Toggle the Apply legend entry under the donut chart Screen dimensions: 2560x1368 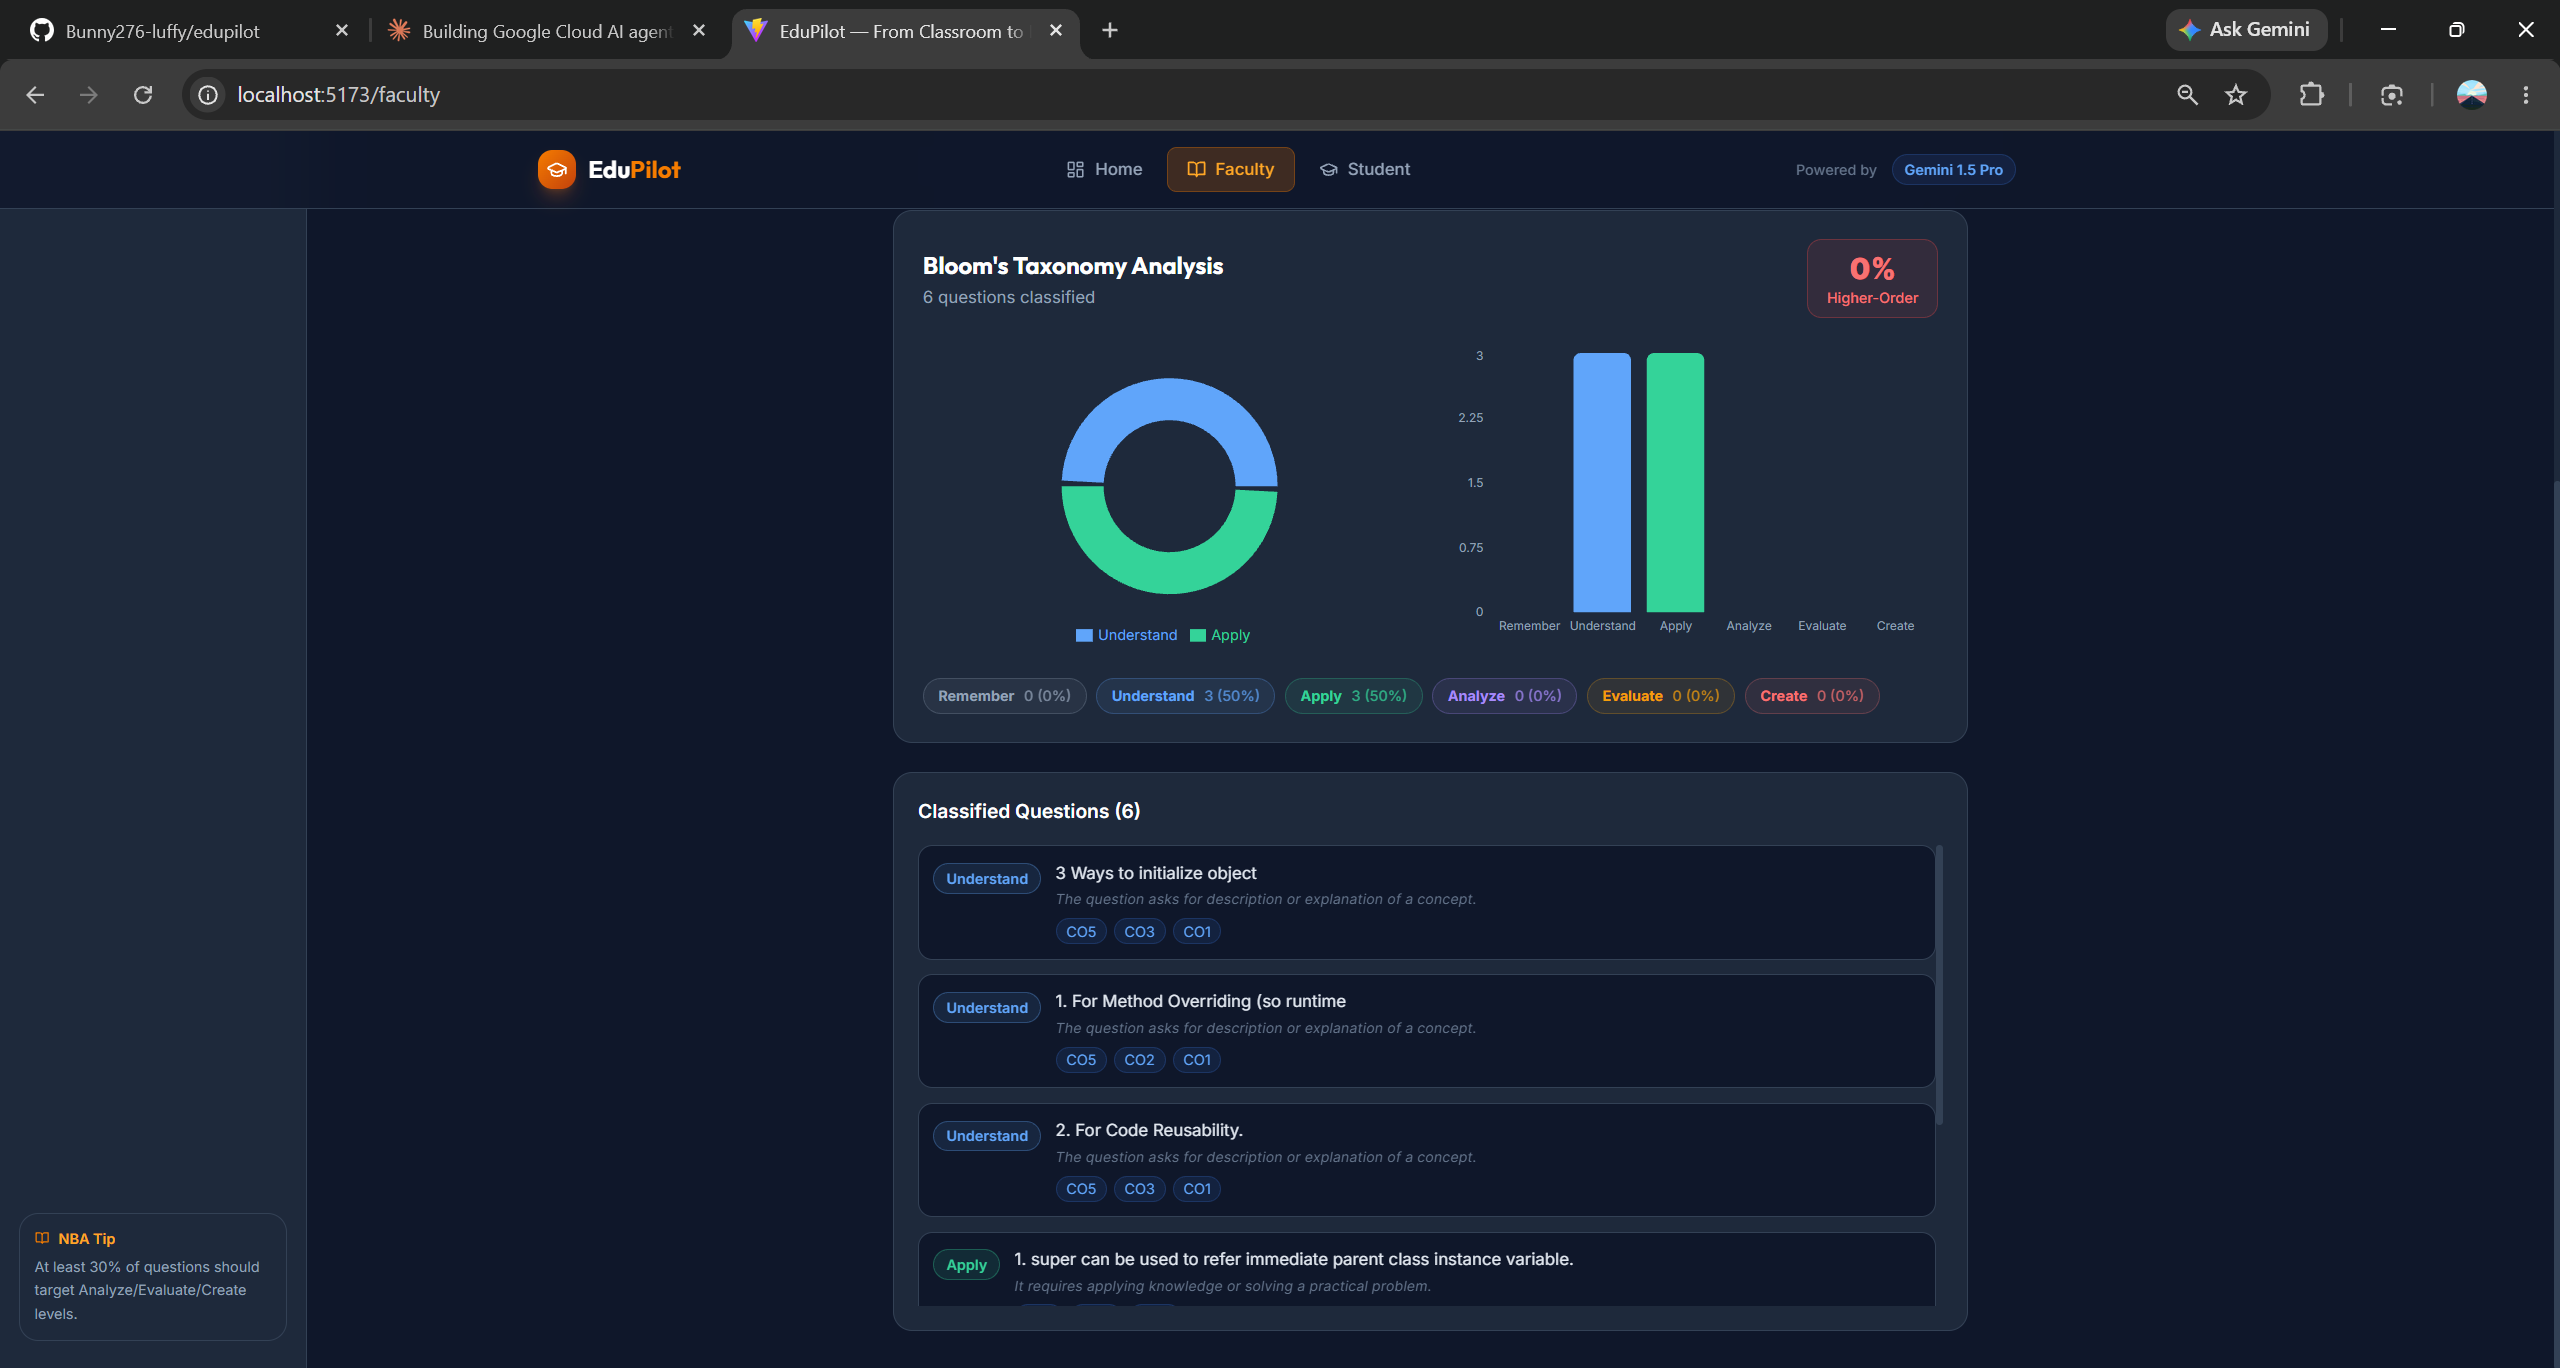(x=1220, y=635)
